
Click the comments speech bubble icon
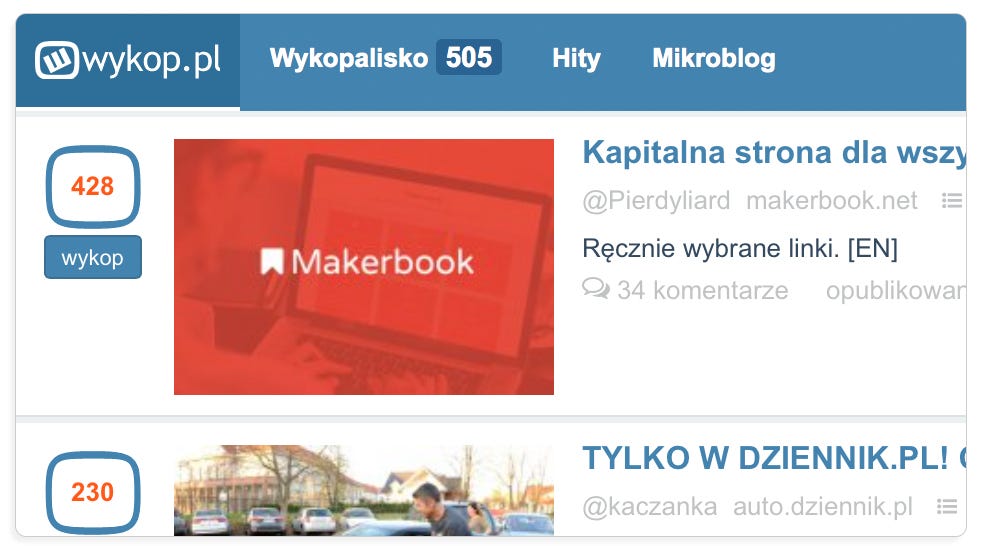click(596, 289)
